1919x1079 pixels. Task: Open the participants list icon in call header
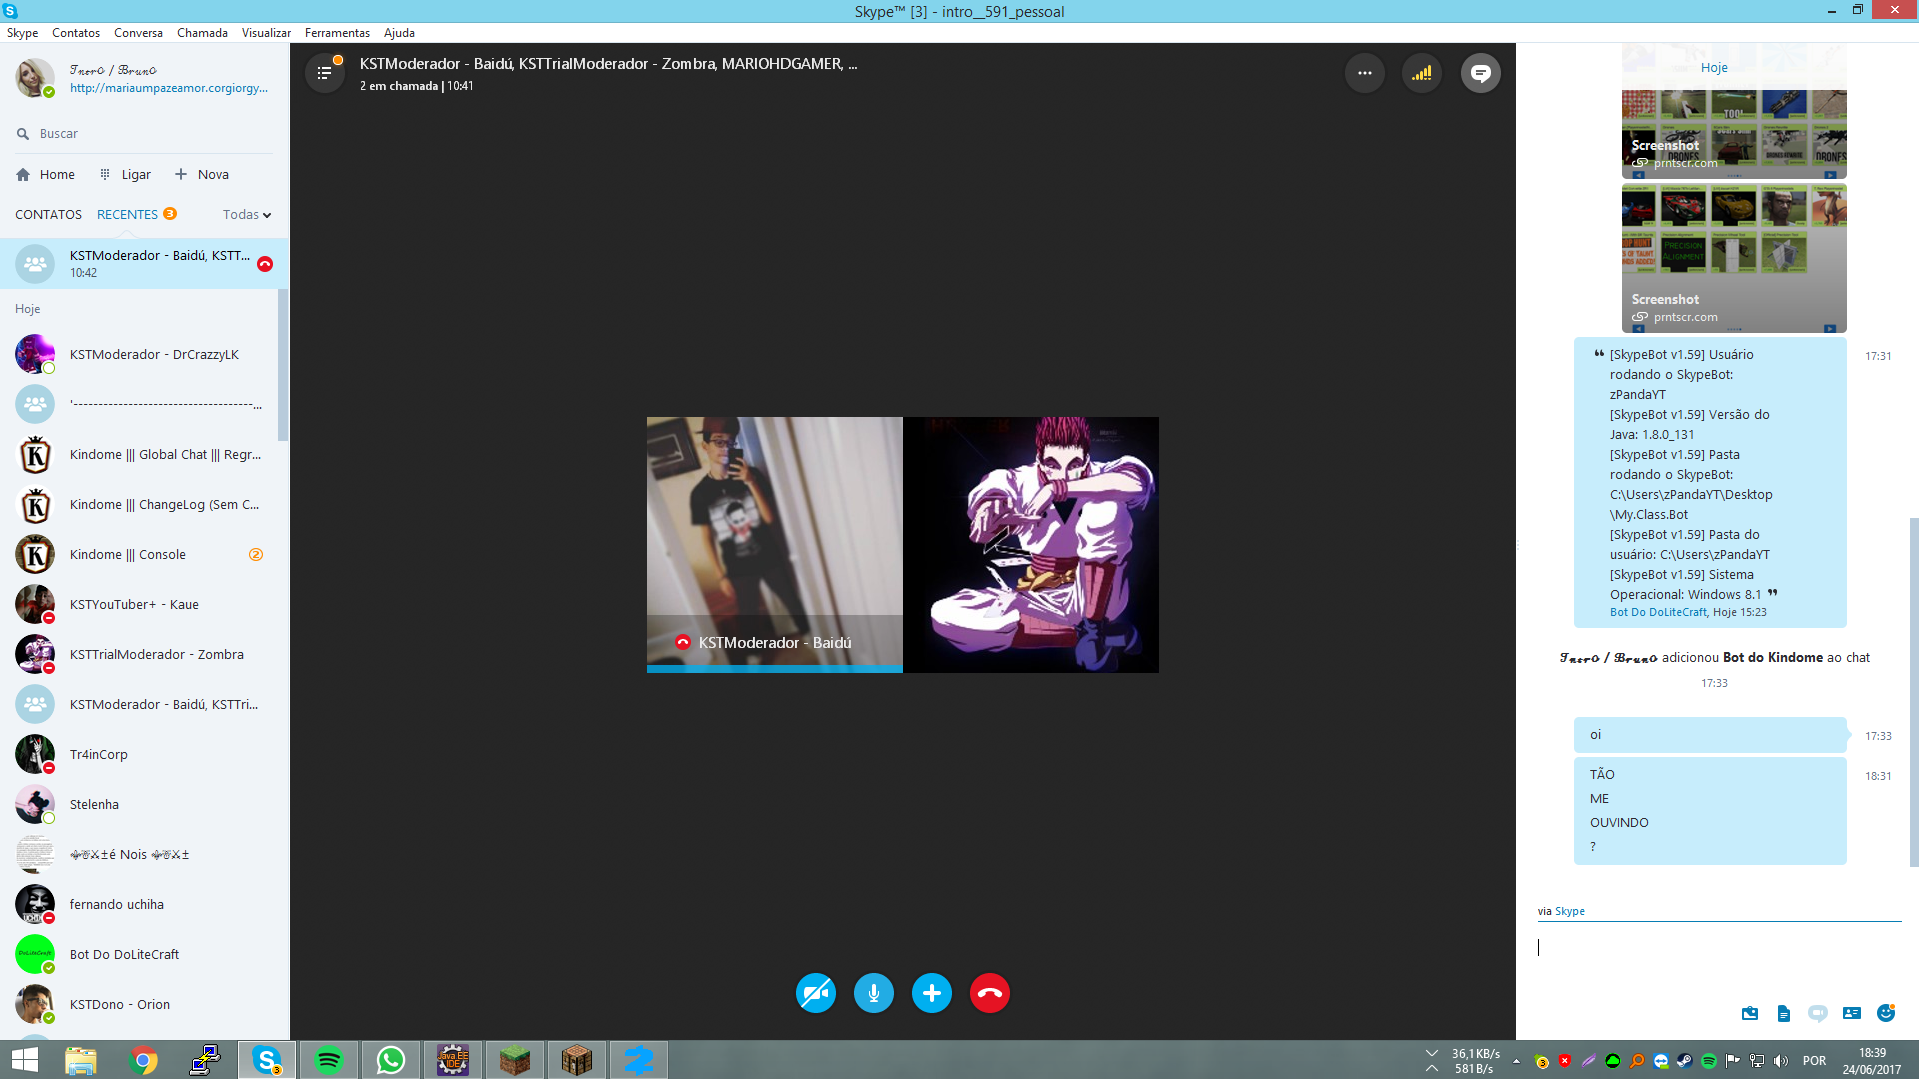pos(324,73)
